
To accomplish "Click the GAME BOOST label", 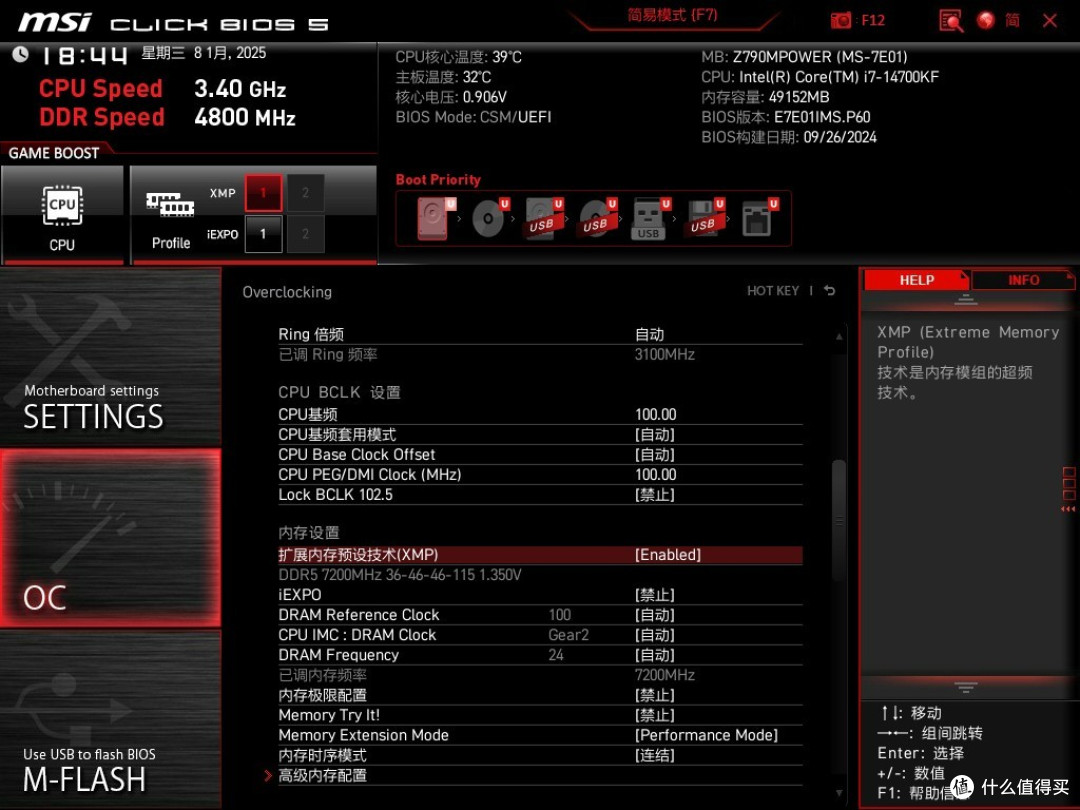I will click(x=54, y=153).
